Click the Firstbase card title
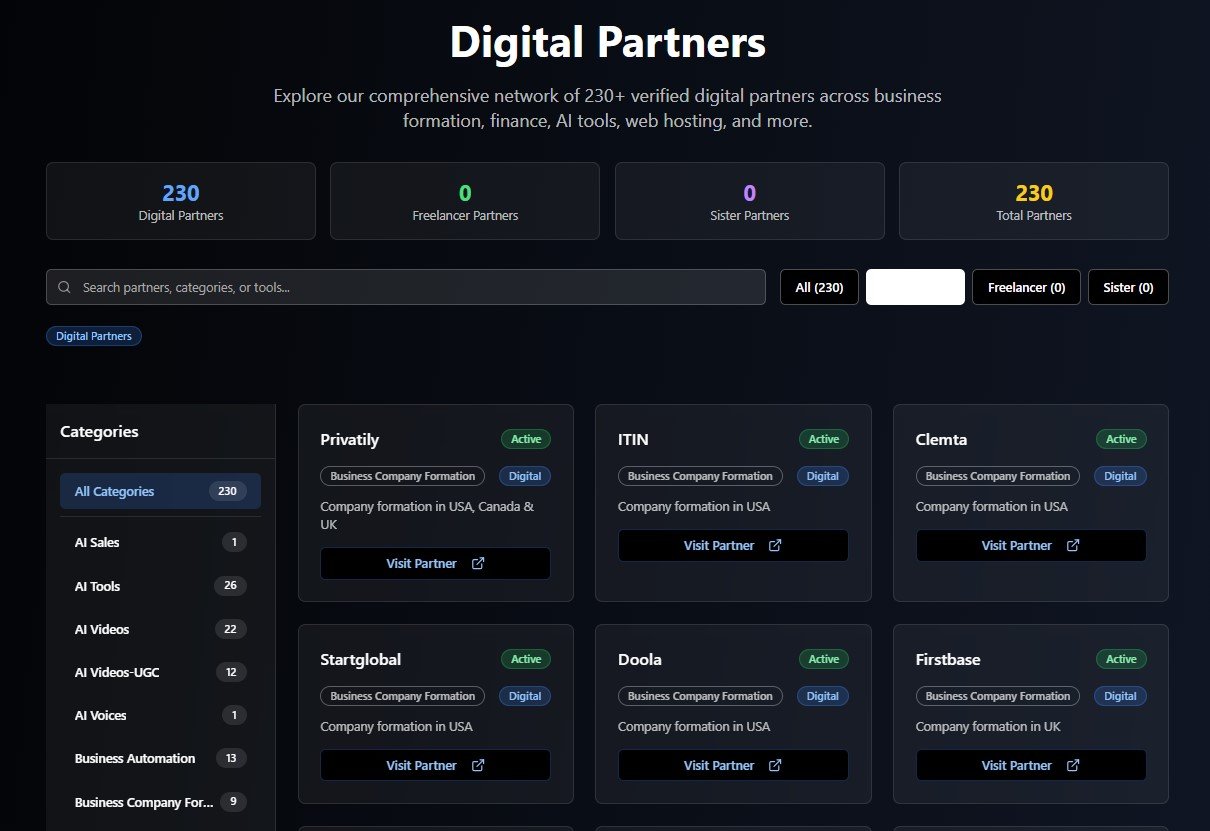The height and width of the screenshot is (831, 1210). 948,659
